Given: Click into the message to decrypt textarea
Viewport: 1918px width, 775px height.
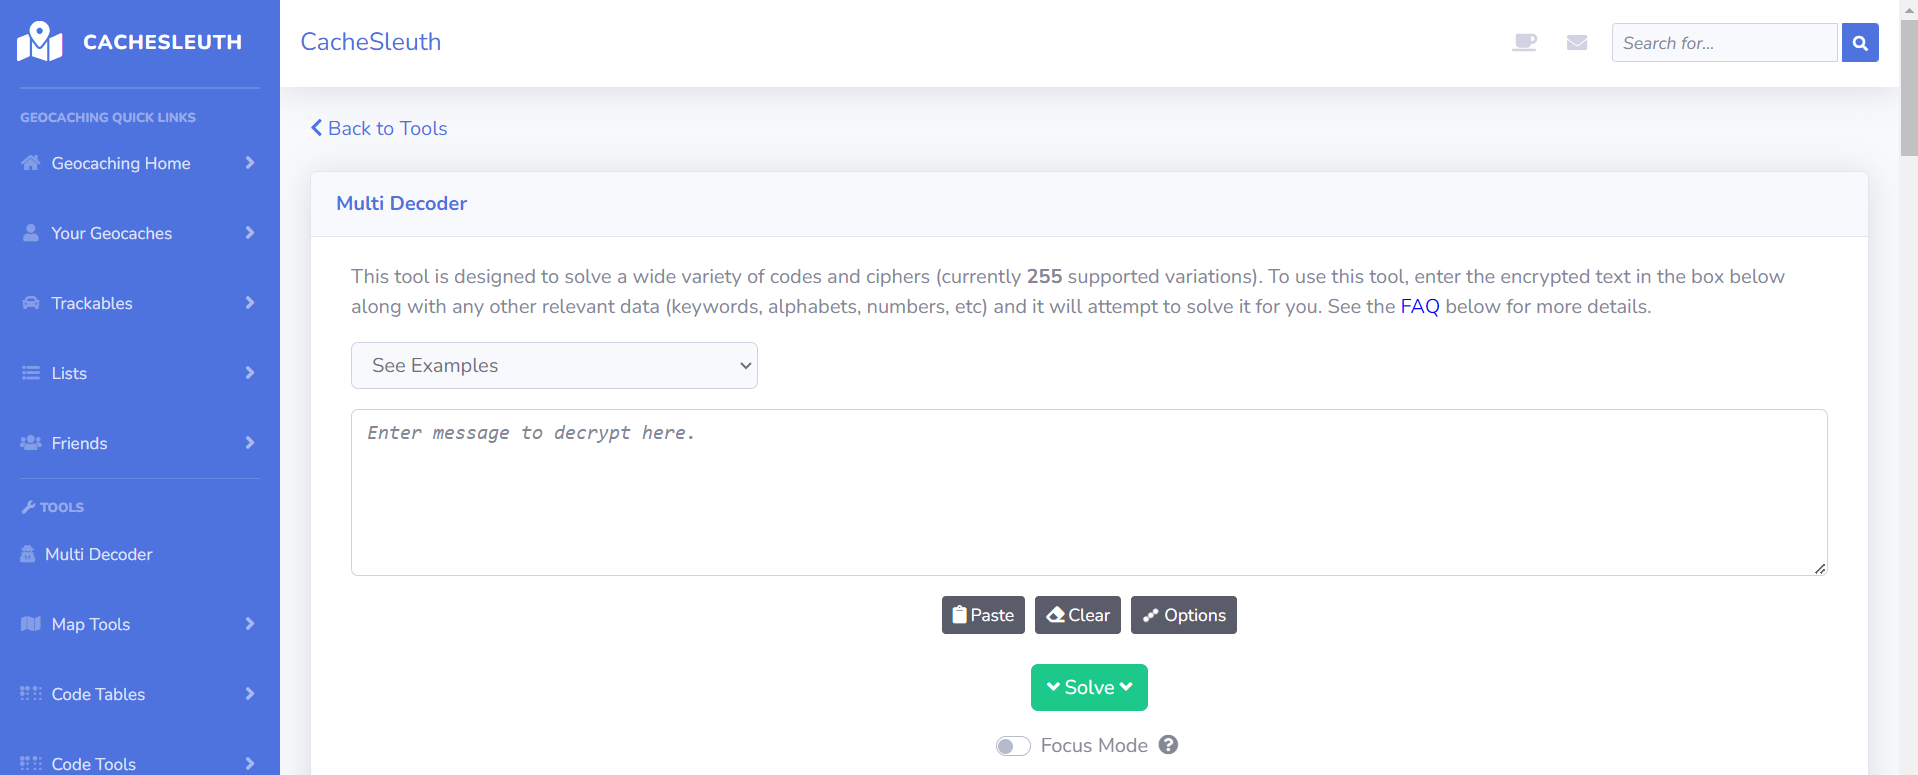Looking at the screenshot, I should (x=1088, y=492).
